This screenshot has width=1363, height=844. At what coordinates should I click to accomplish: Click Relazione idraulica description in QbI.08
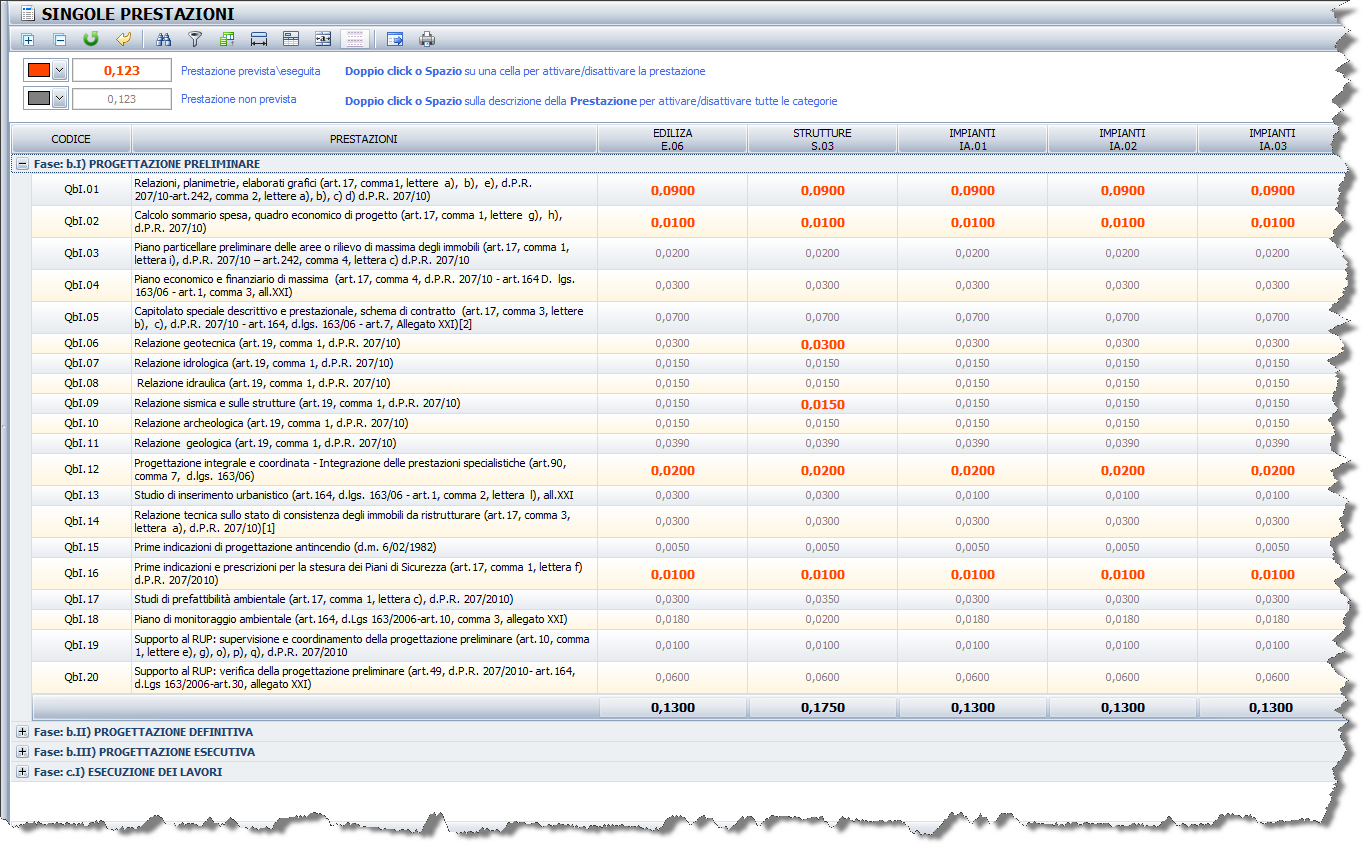(263, 384)
